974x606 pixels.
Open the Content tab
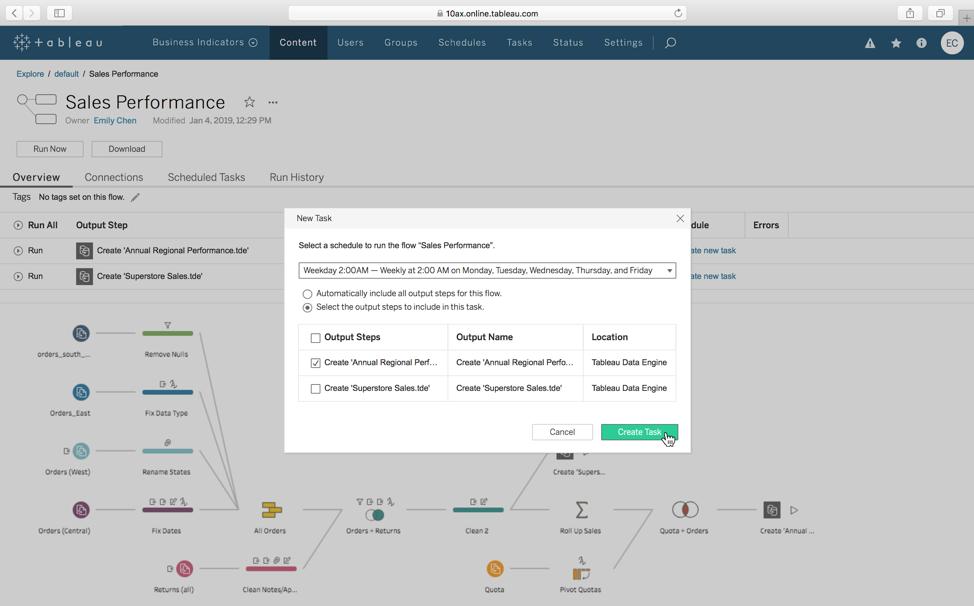coord(298,42)
